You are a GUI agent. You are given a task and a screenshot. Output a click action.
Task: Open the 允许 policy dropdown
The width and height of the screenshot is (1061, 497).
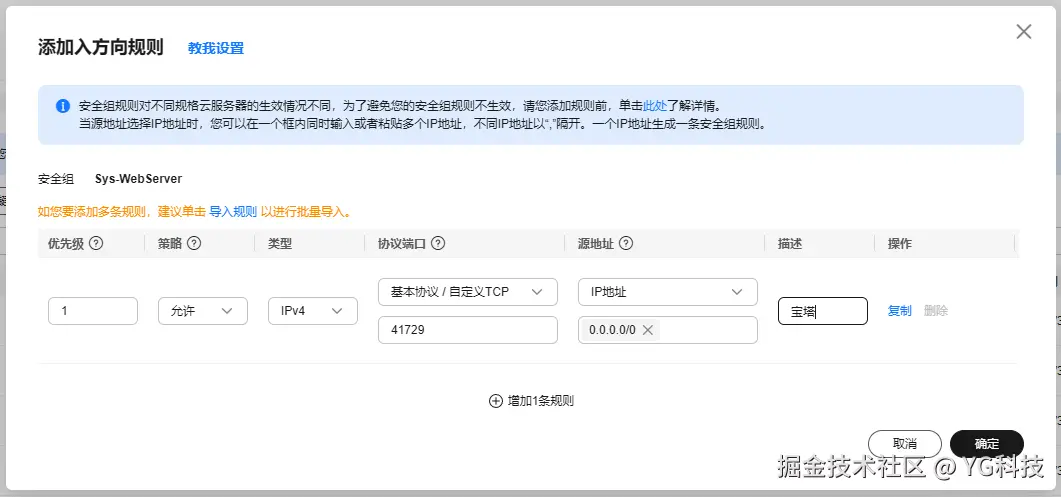pos(202,311)
